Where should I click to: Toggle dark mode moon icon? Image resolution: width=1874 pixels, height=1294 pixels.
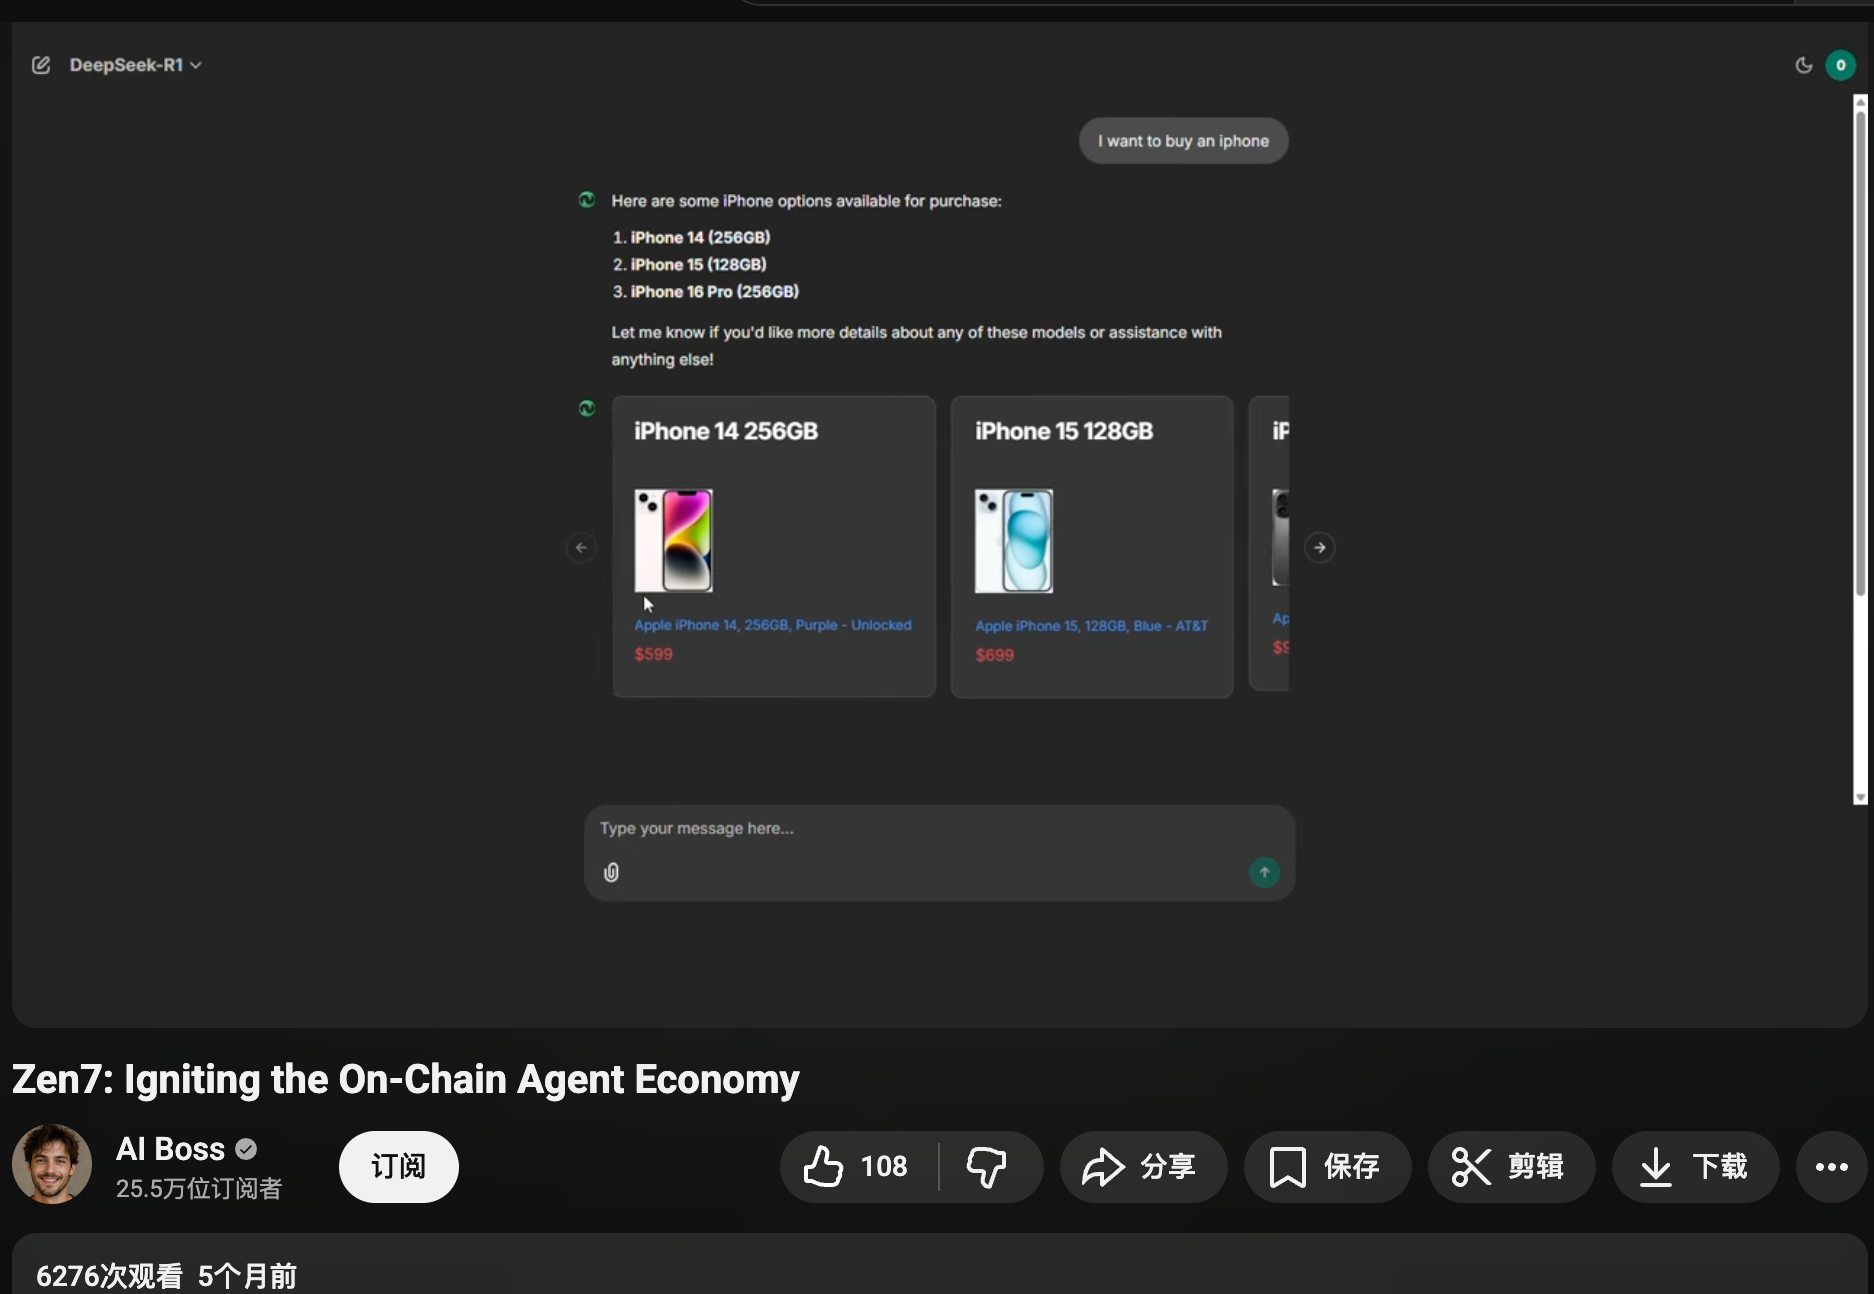tap(1803, 65)
